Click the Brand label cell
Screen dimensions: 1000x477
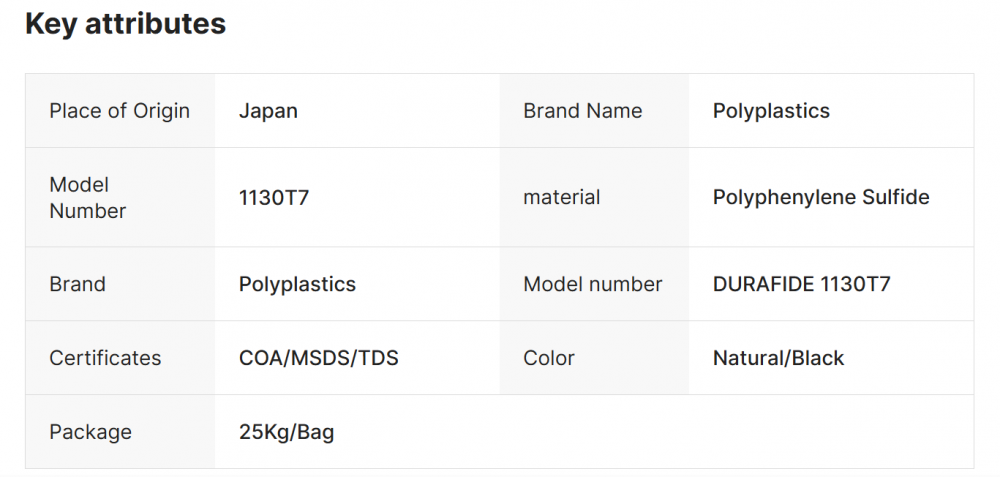pos(77,284)
